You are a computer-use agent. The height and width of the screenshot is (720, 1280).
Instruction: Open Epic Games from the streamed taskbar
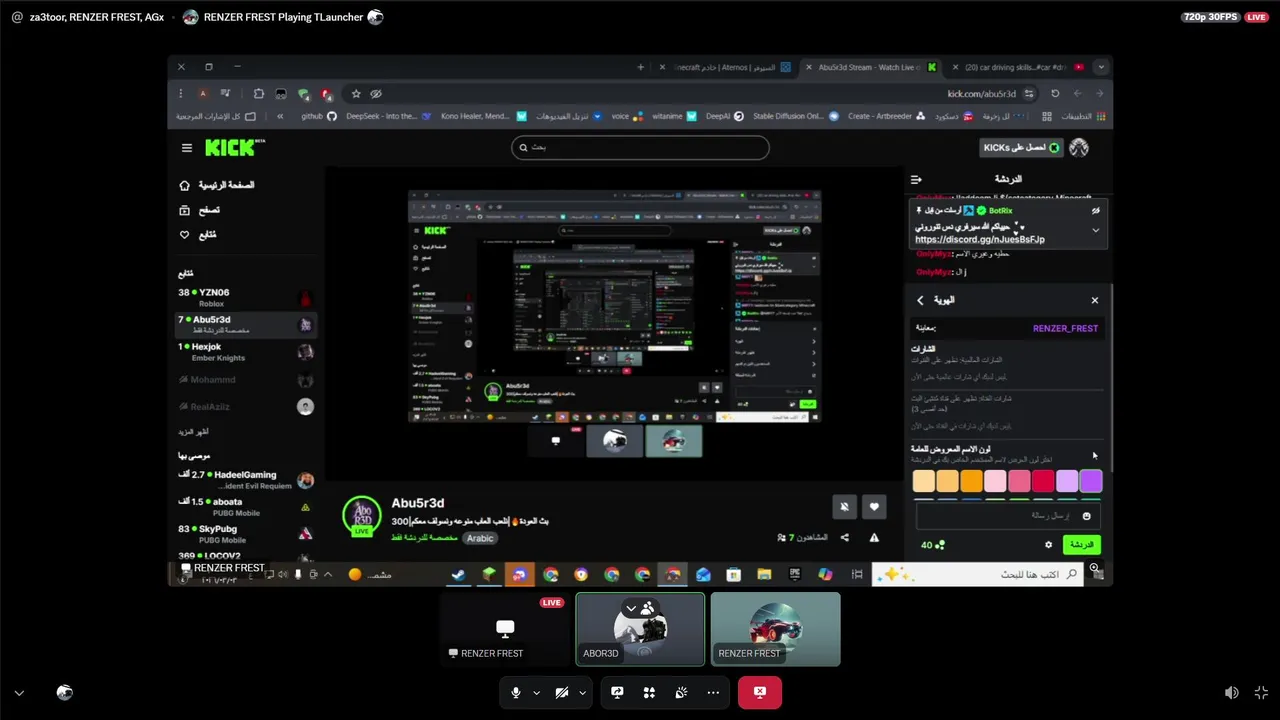click(x=795, y=574)
